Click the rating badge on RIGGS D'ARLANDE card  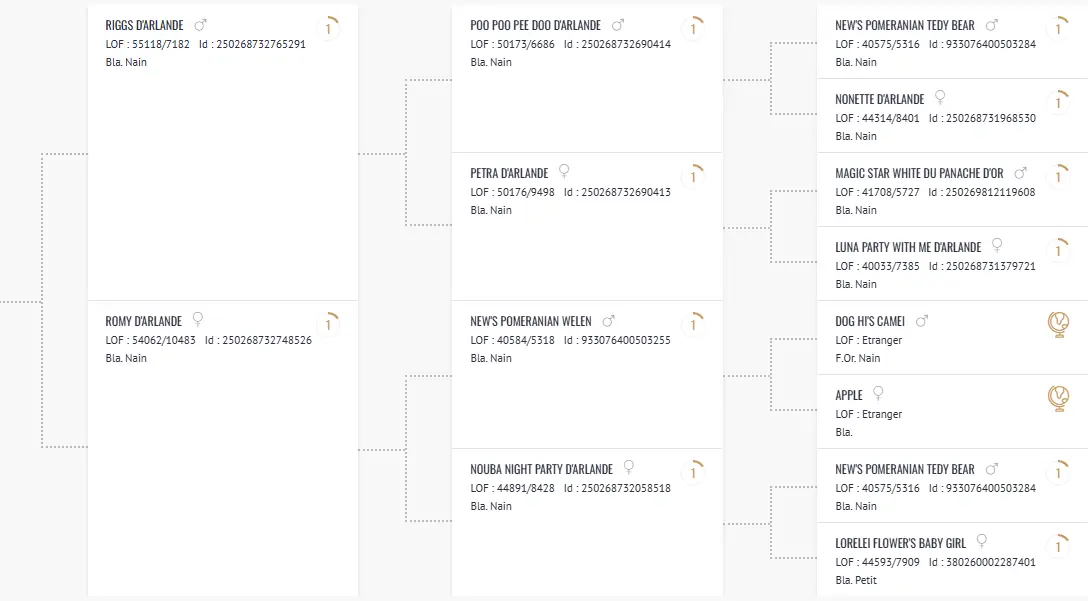tap(328, 28)
